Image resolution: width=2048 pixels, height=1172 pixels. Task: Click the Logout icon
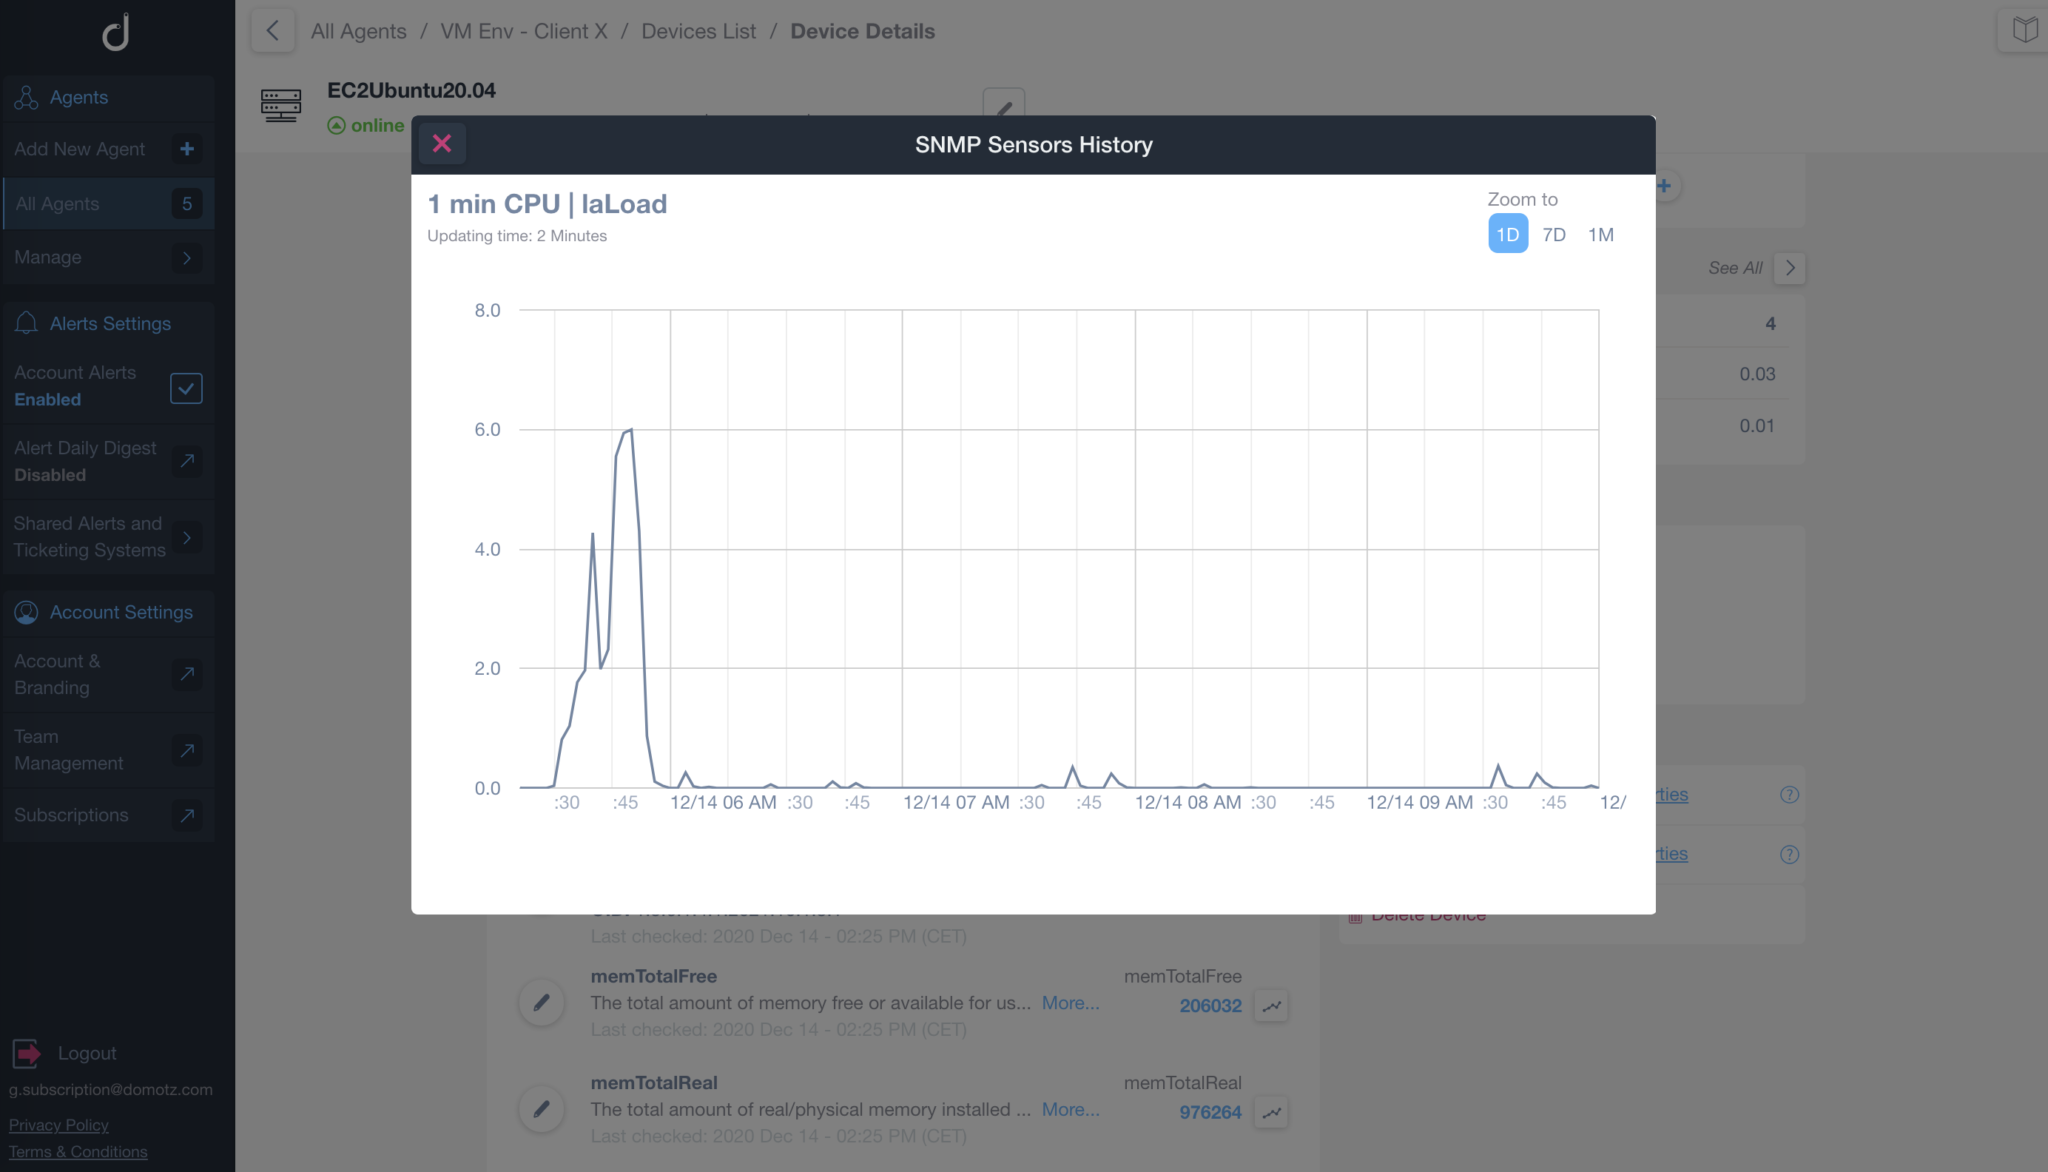pyautogui.click(x=27, y=1053)
